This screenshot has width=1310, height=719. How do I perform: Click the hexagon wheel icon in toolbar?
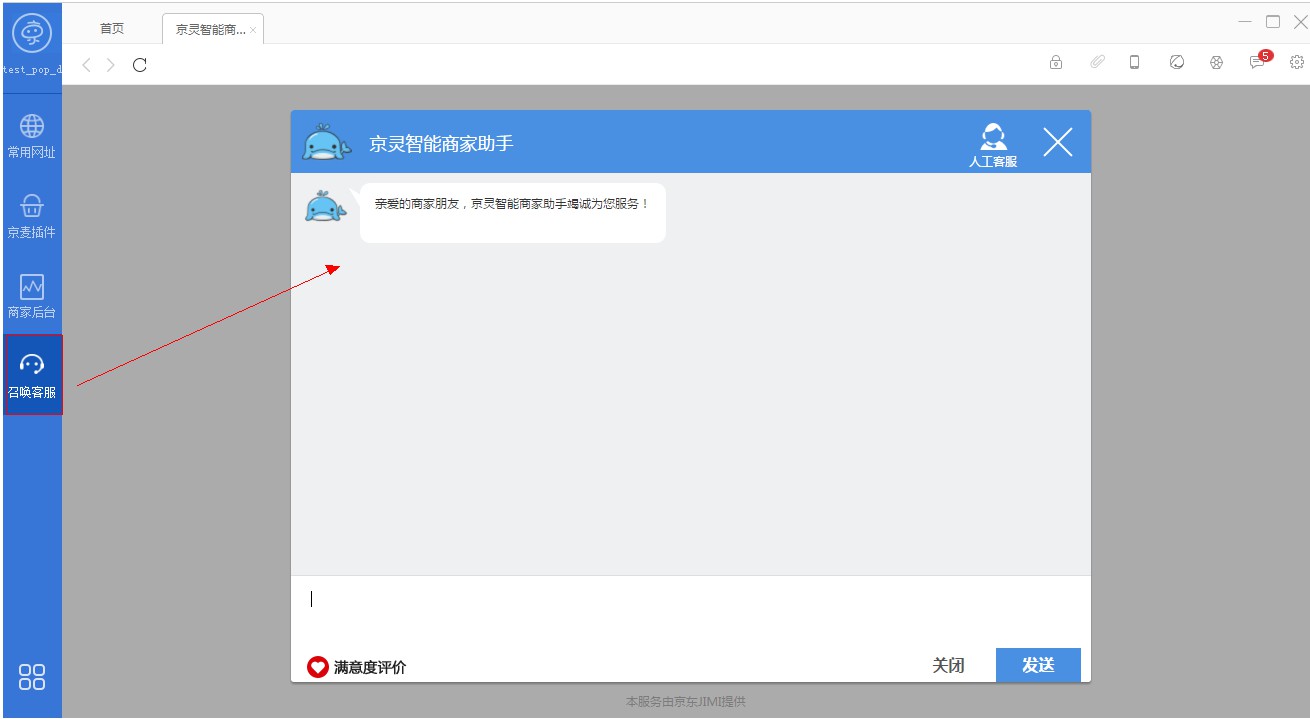1216,62
